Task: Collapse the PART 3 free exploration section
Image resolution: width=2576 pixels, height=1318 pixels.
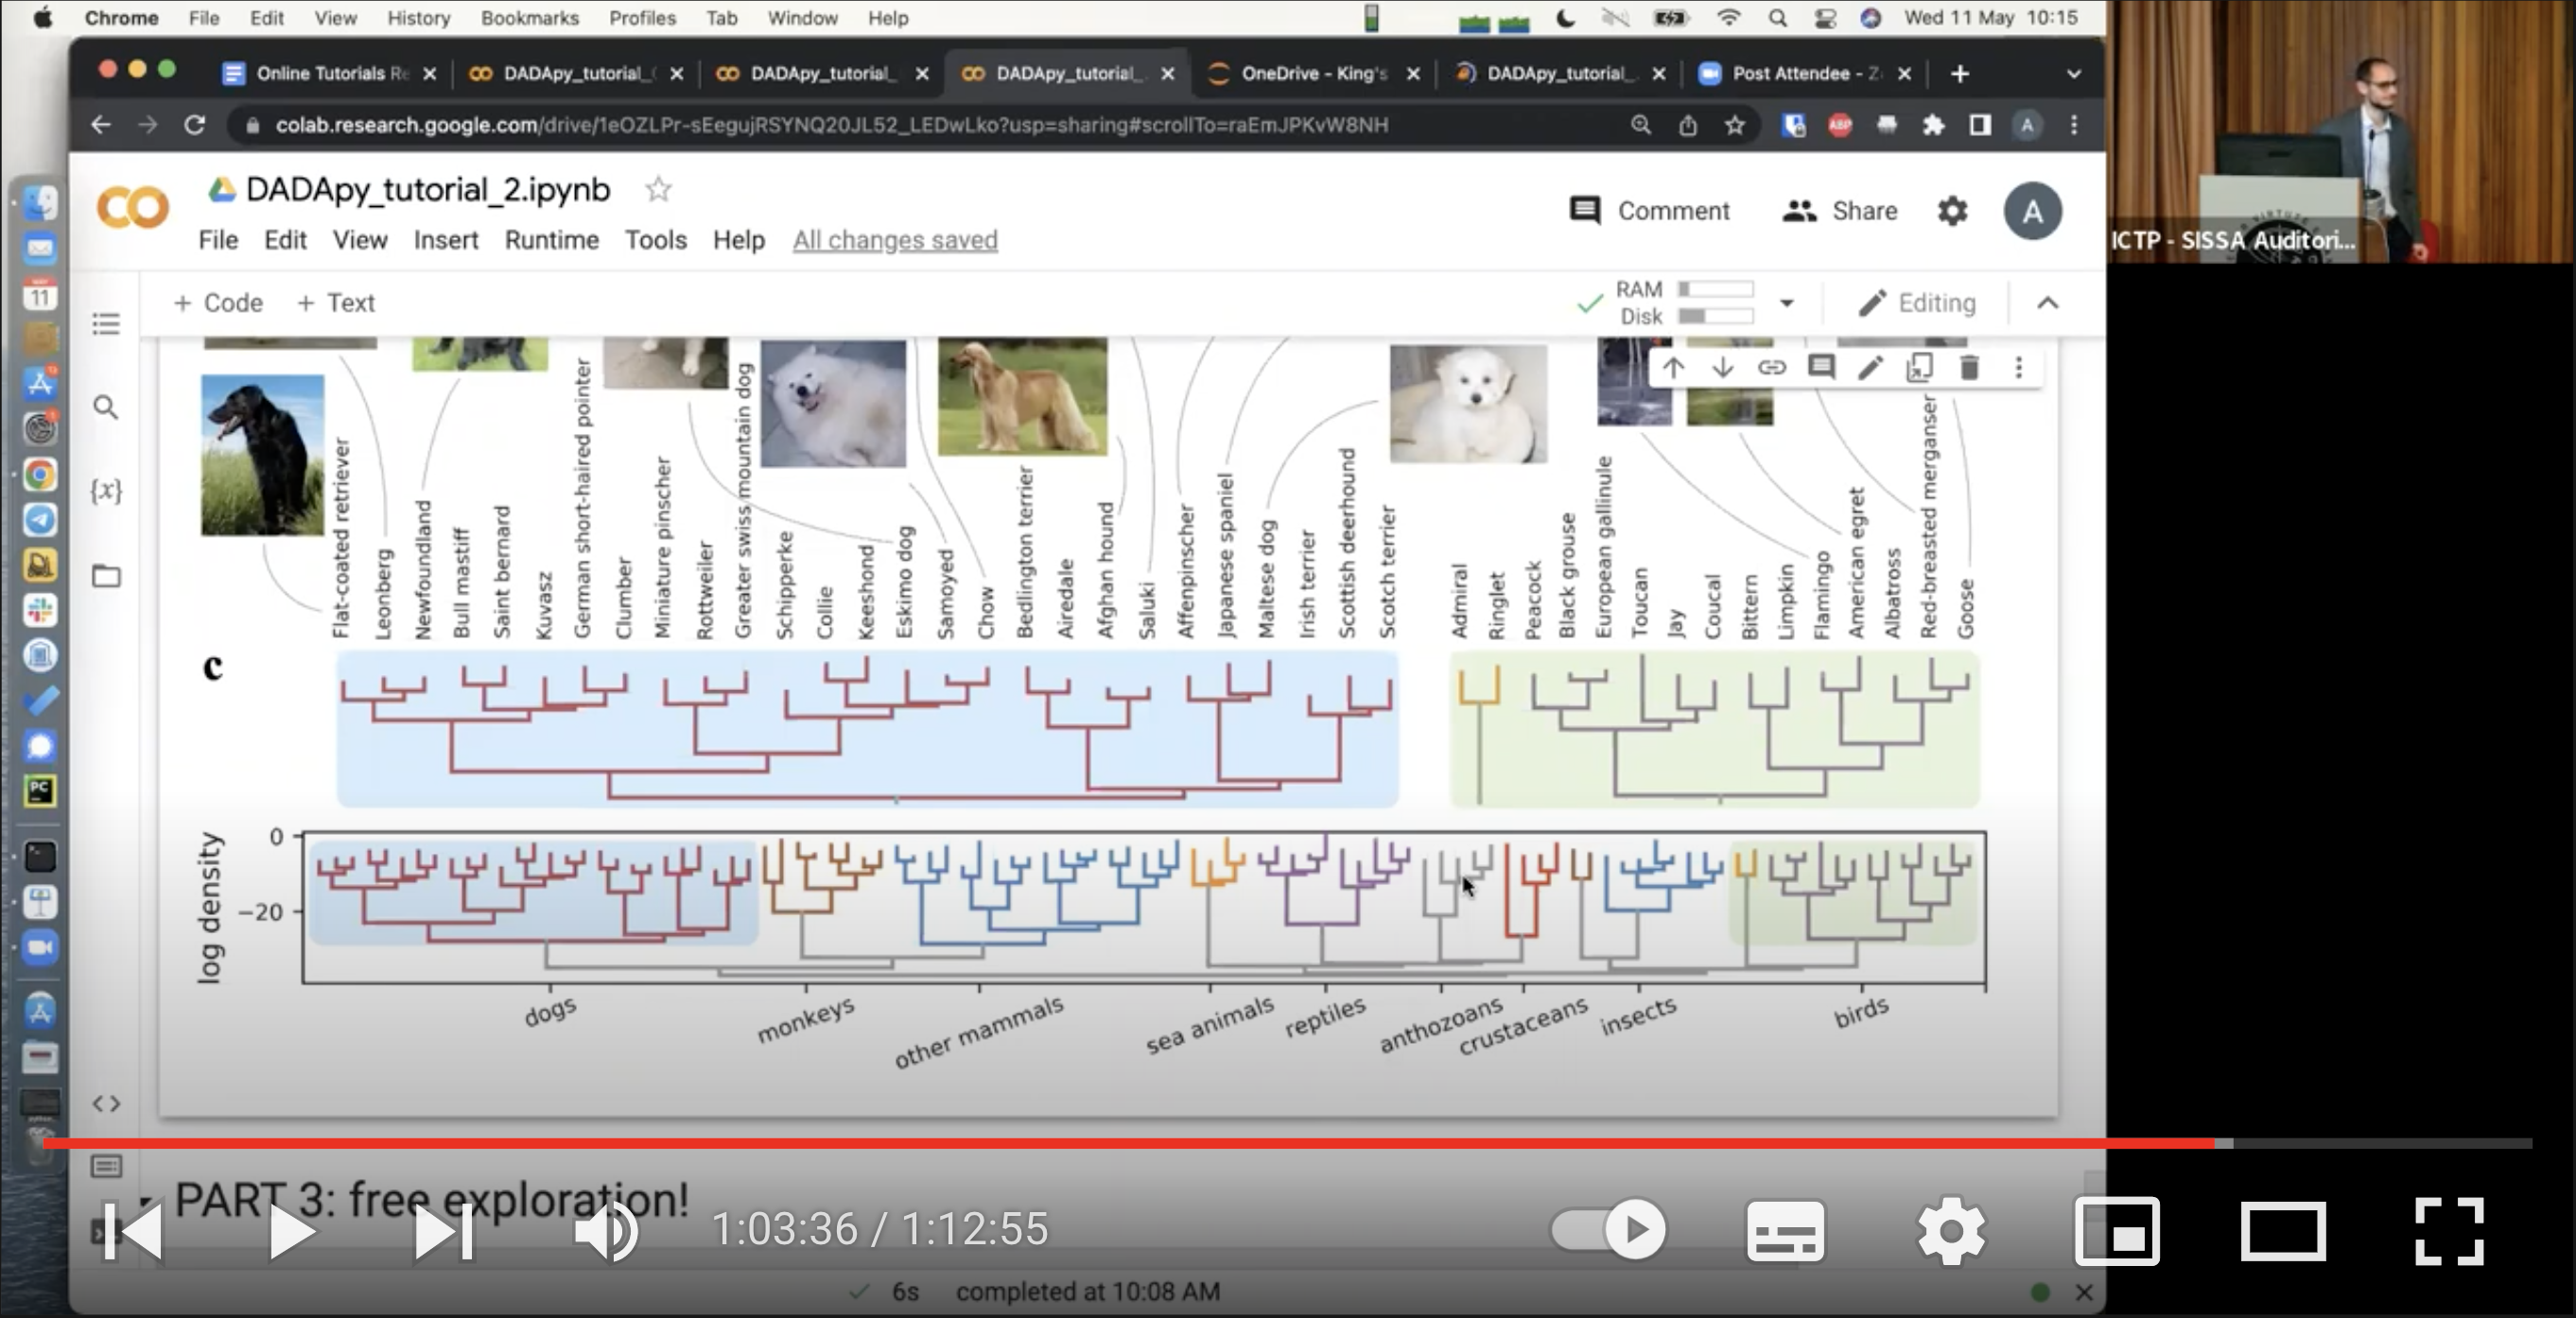Action: pyautogui.click(x=146, y=1201)
